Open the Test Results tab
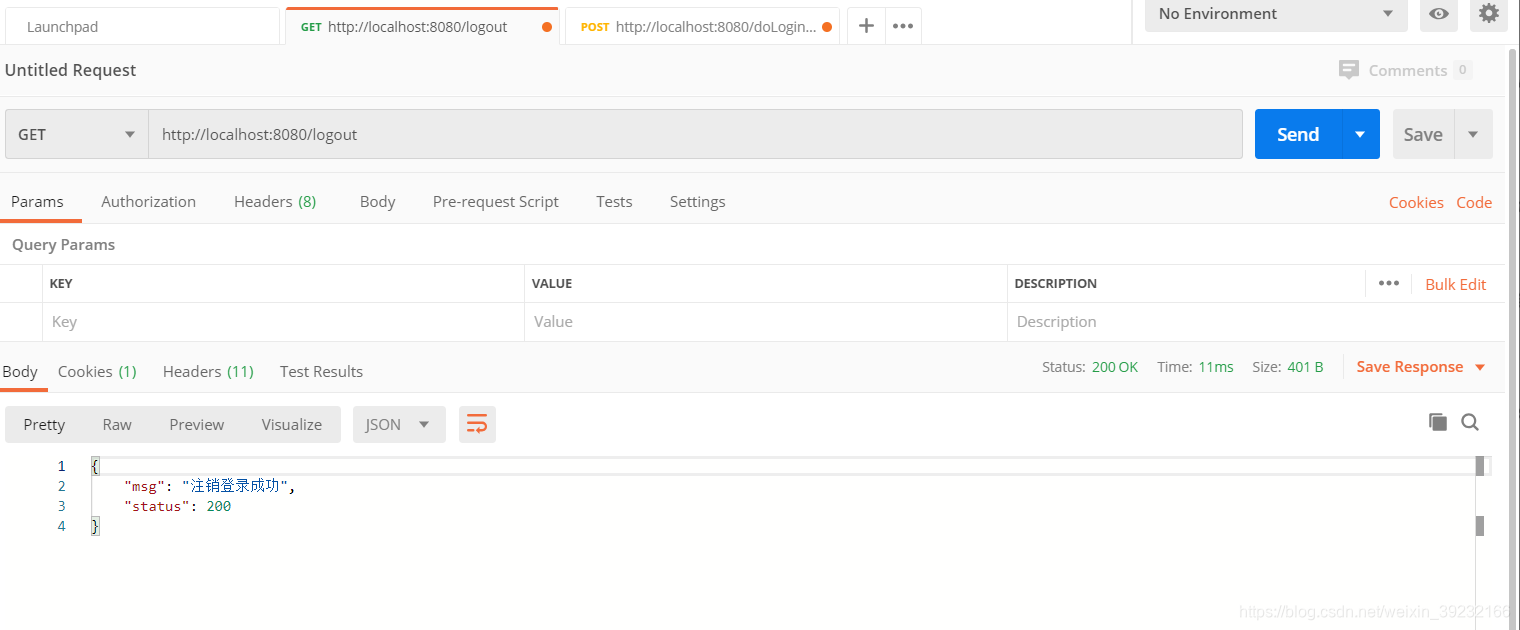 pyautogui.click(x=321, y=371)
